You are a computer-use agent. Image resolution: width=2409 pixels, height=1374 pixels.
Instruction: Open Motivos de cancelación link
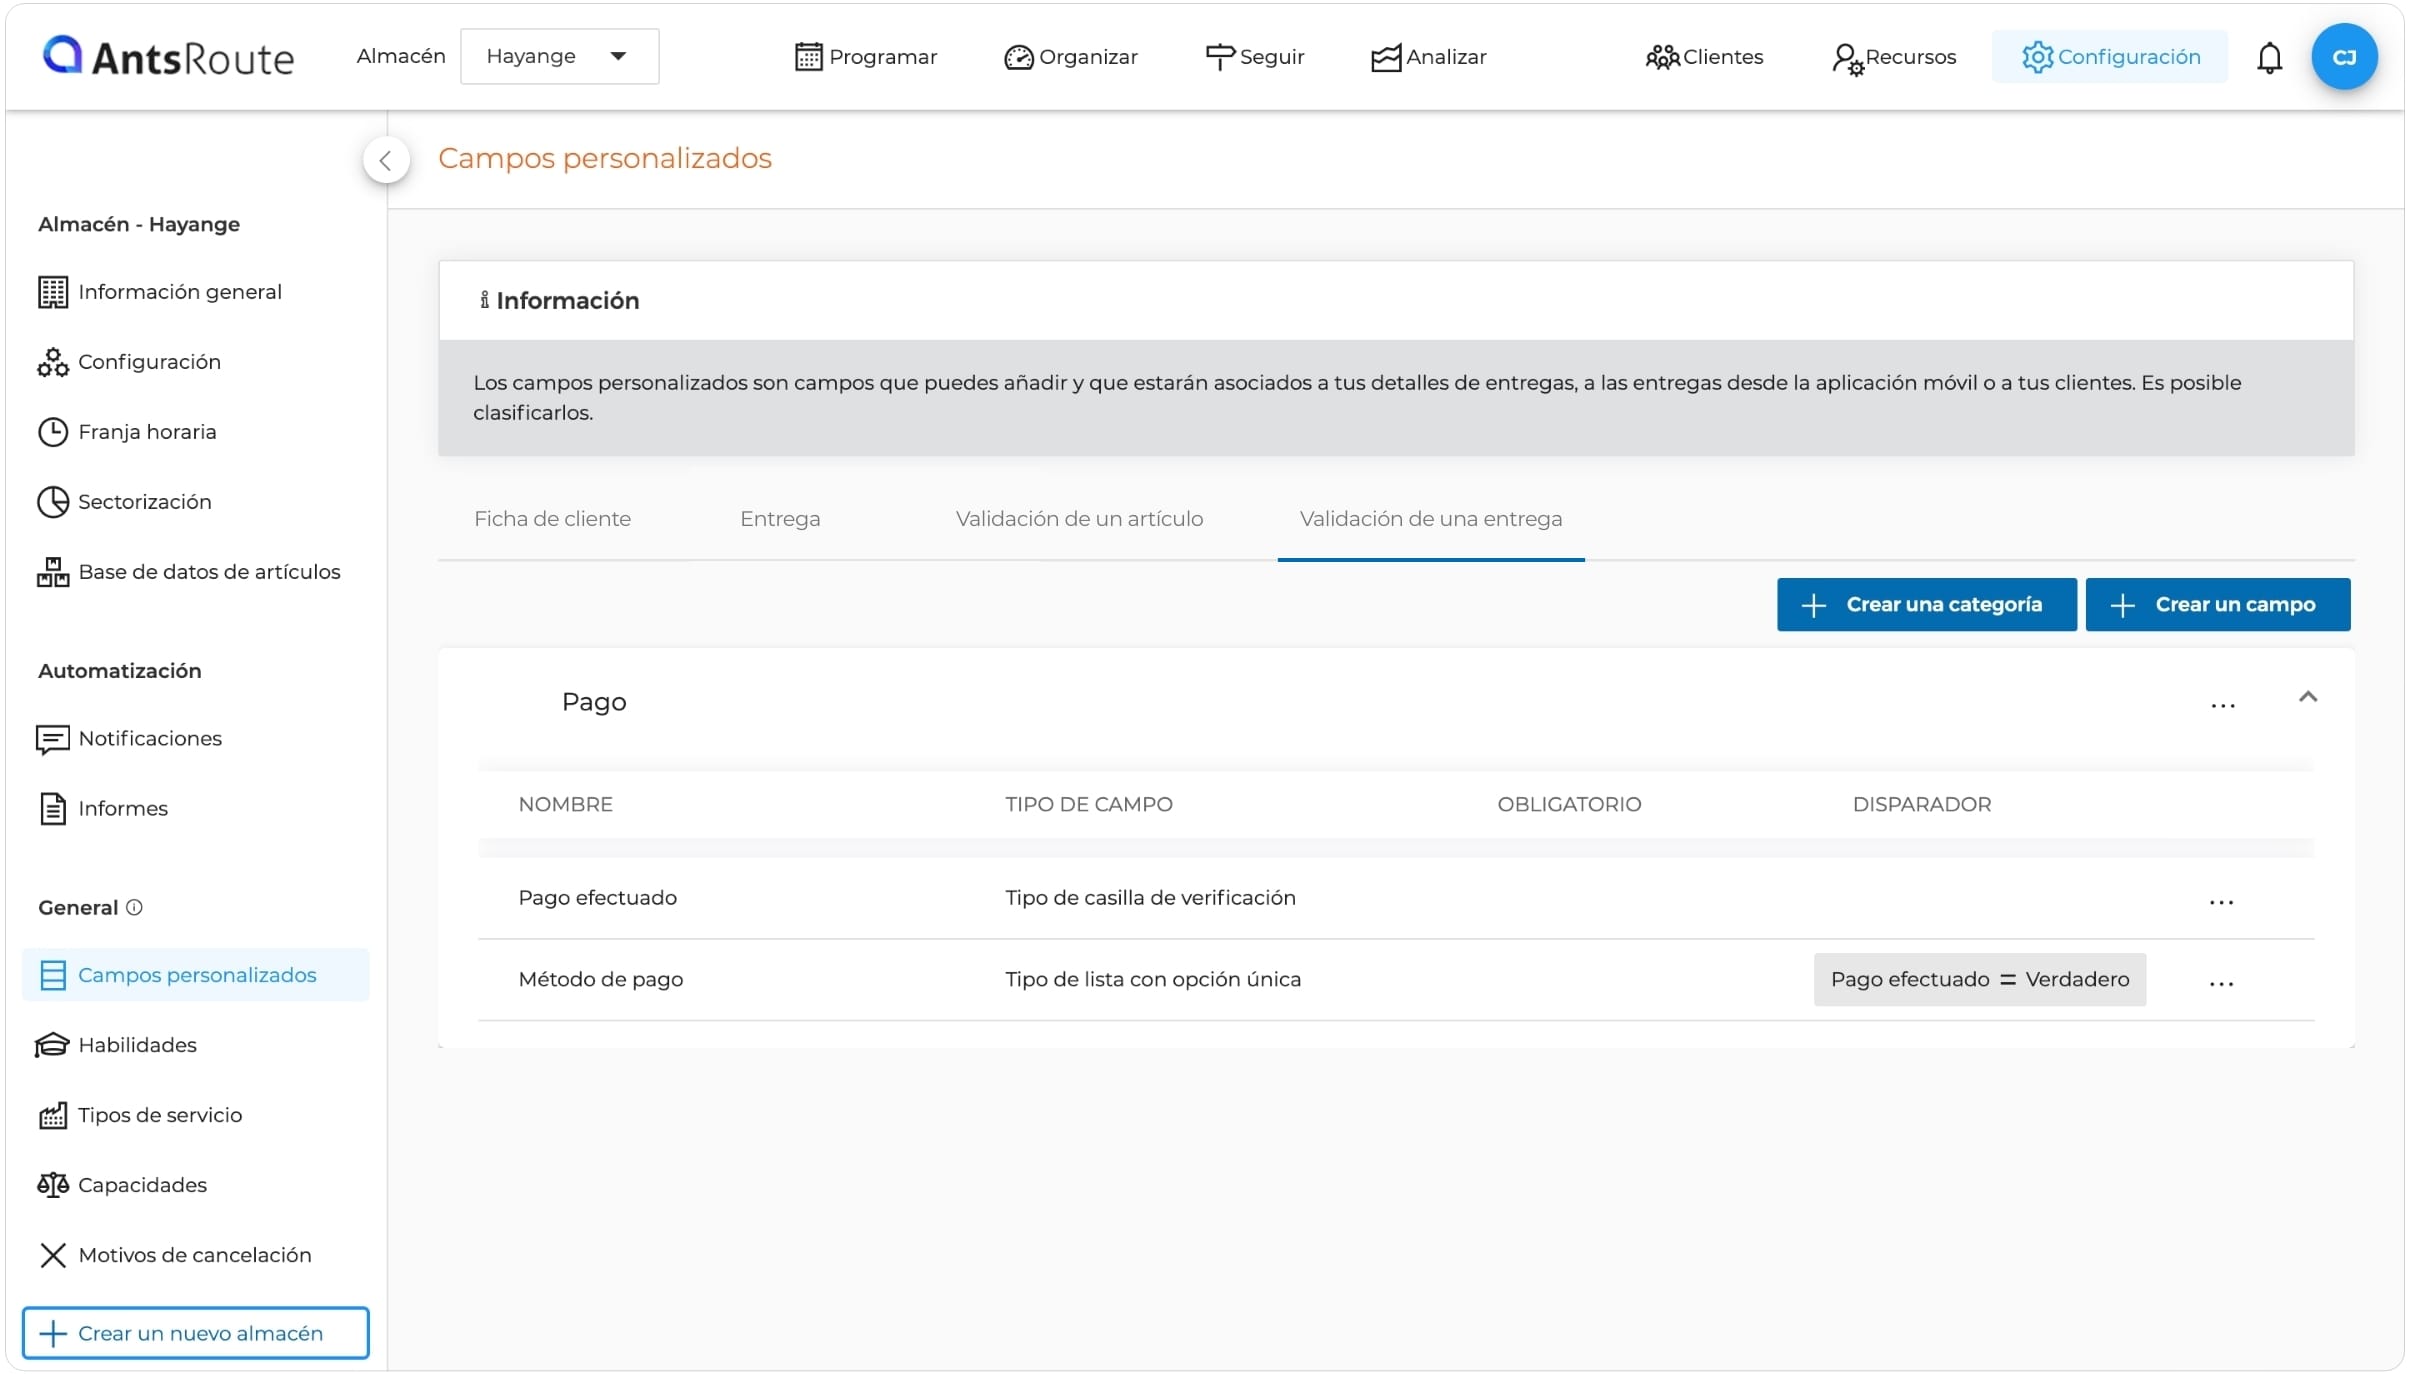click(195, 1255)
